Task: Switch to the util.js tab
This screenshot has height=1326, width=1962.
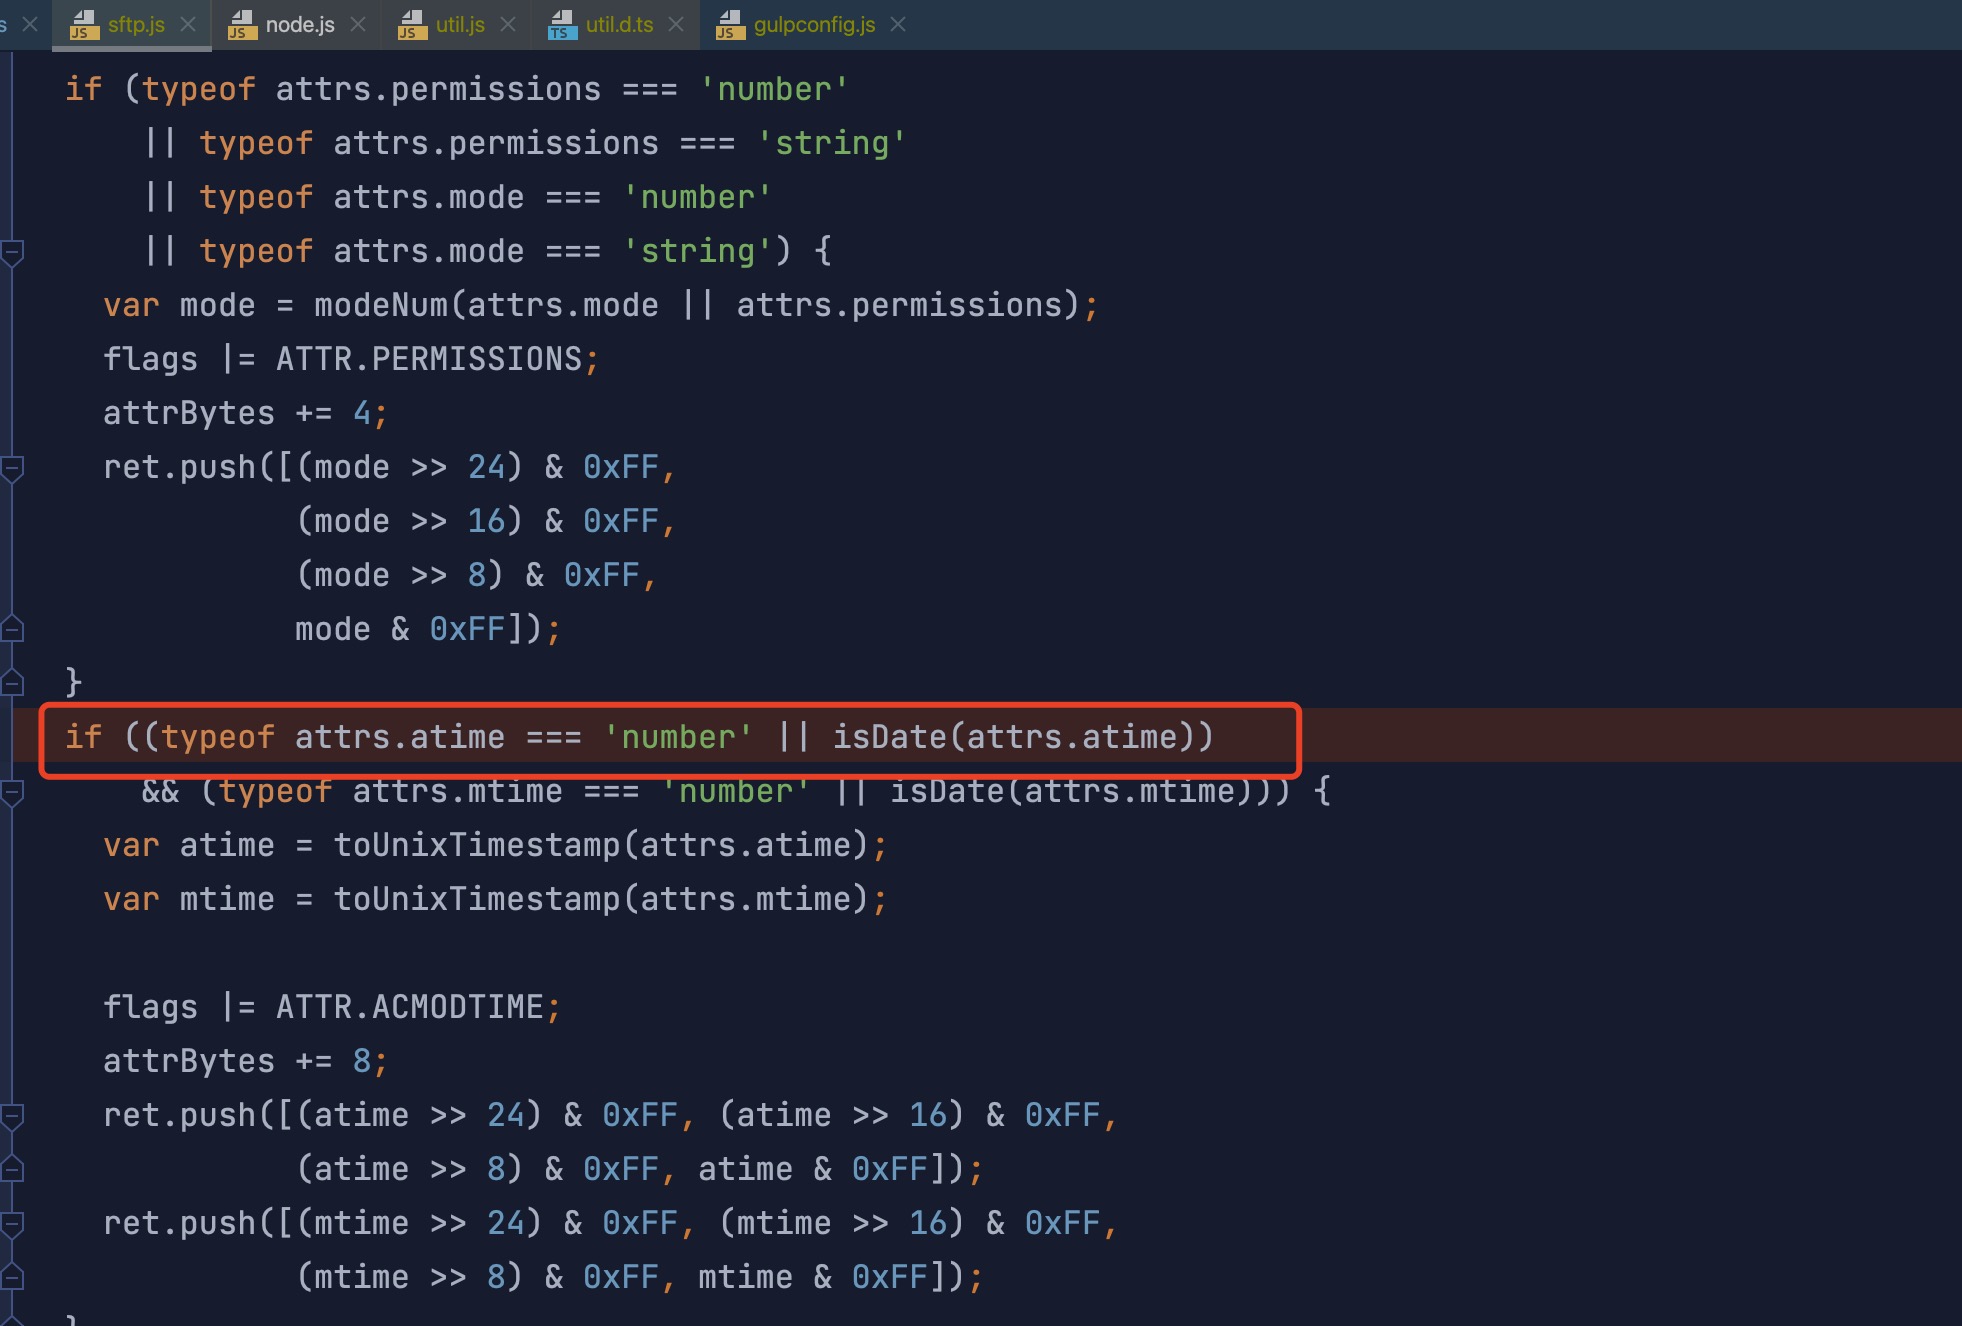Action: [460, 25]
